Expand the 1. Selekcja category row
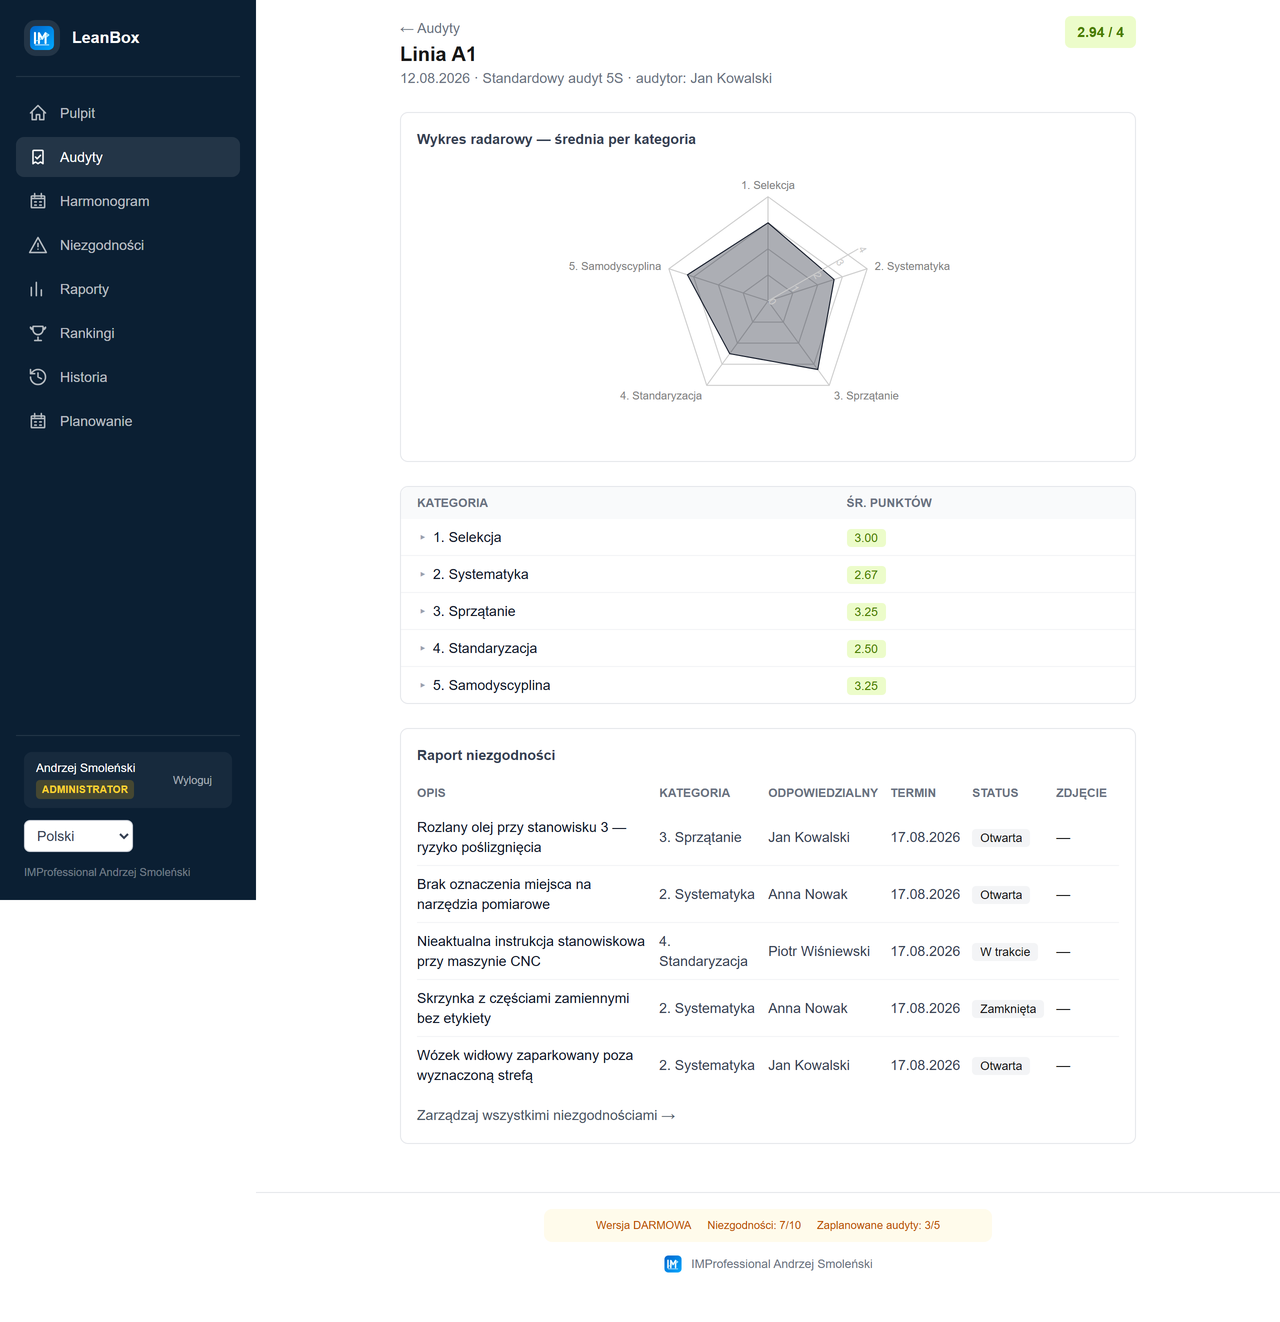This screenshot has width=1280, height=1322. 767,537
